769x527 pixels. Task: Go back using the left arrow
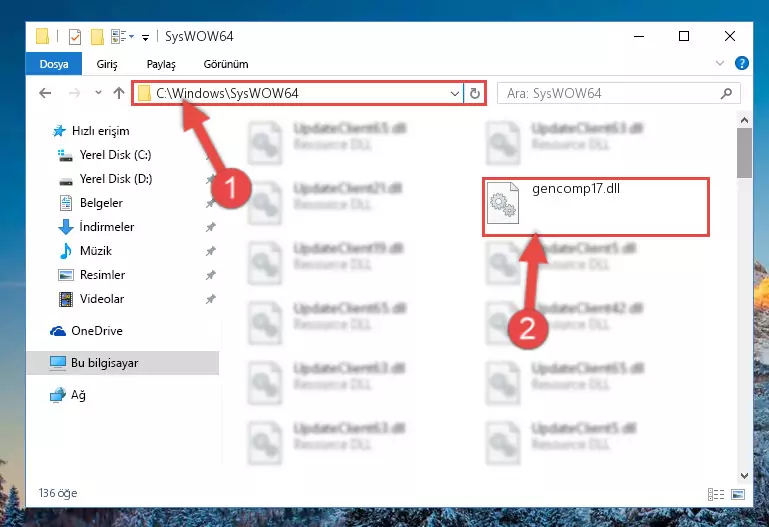click(45, 93)
